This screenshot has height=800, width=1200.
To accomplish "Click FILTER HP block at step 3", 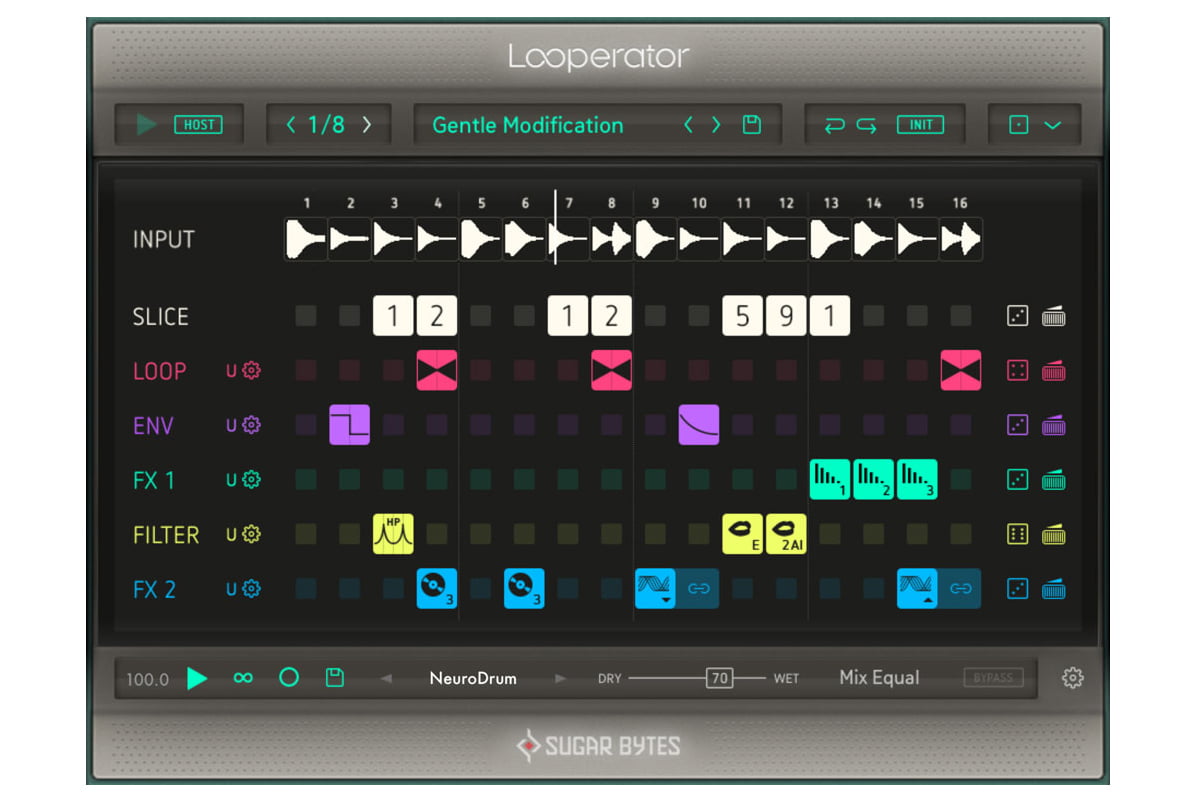I will 394,534.
